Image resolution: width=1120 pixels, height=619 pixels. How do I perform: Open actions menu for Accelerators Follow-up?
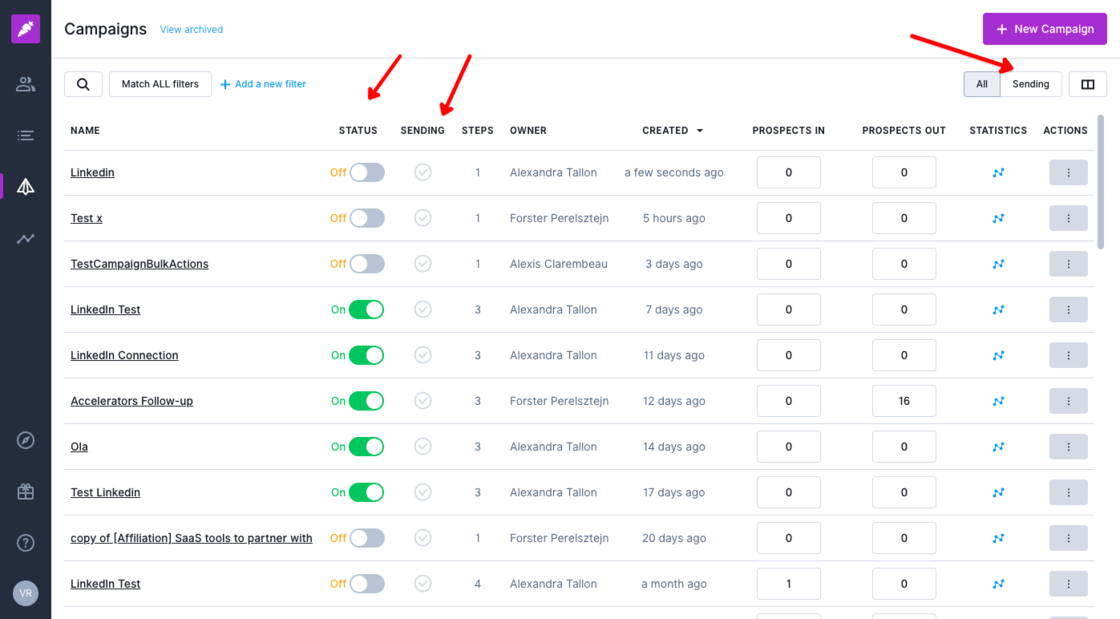(1068, 401)
